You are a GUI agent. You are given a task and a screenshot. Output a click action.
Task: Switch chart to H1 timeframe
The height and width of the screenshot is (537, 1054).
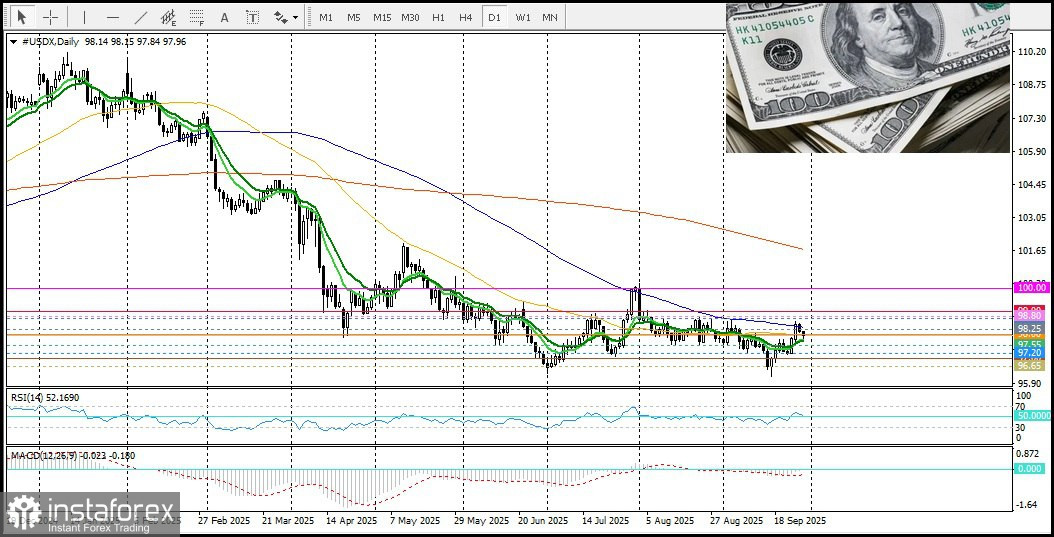coord(438,17)
